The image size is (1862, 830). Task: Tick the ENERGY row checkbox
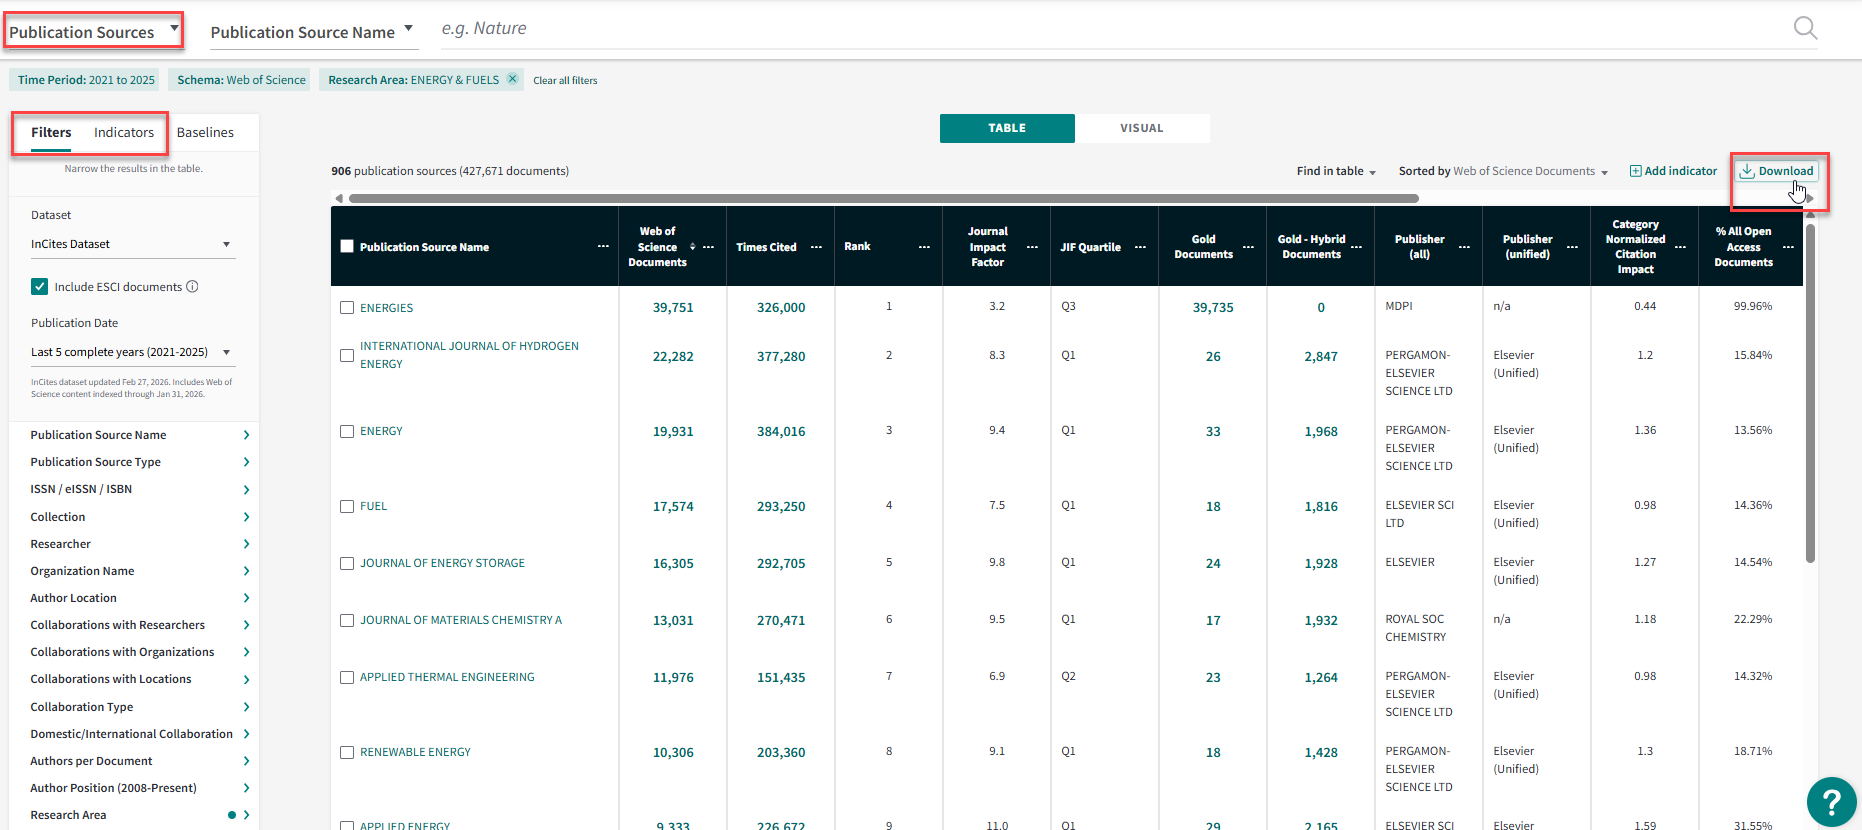point(347,431)
